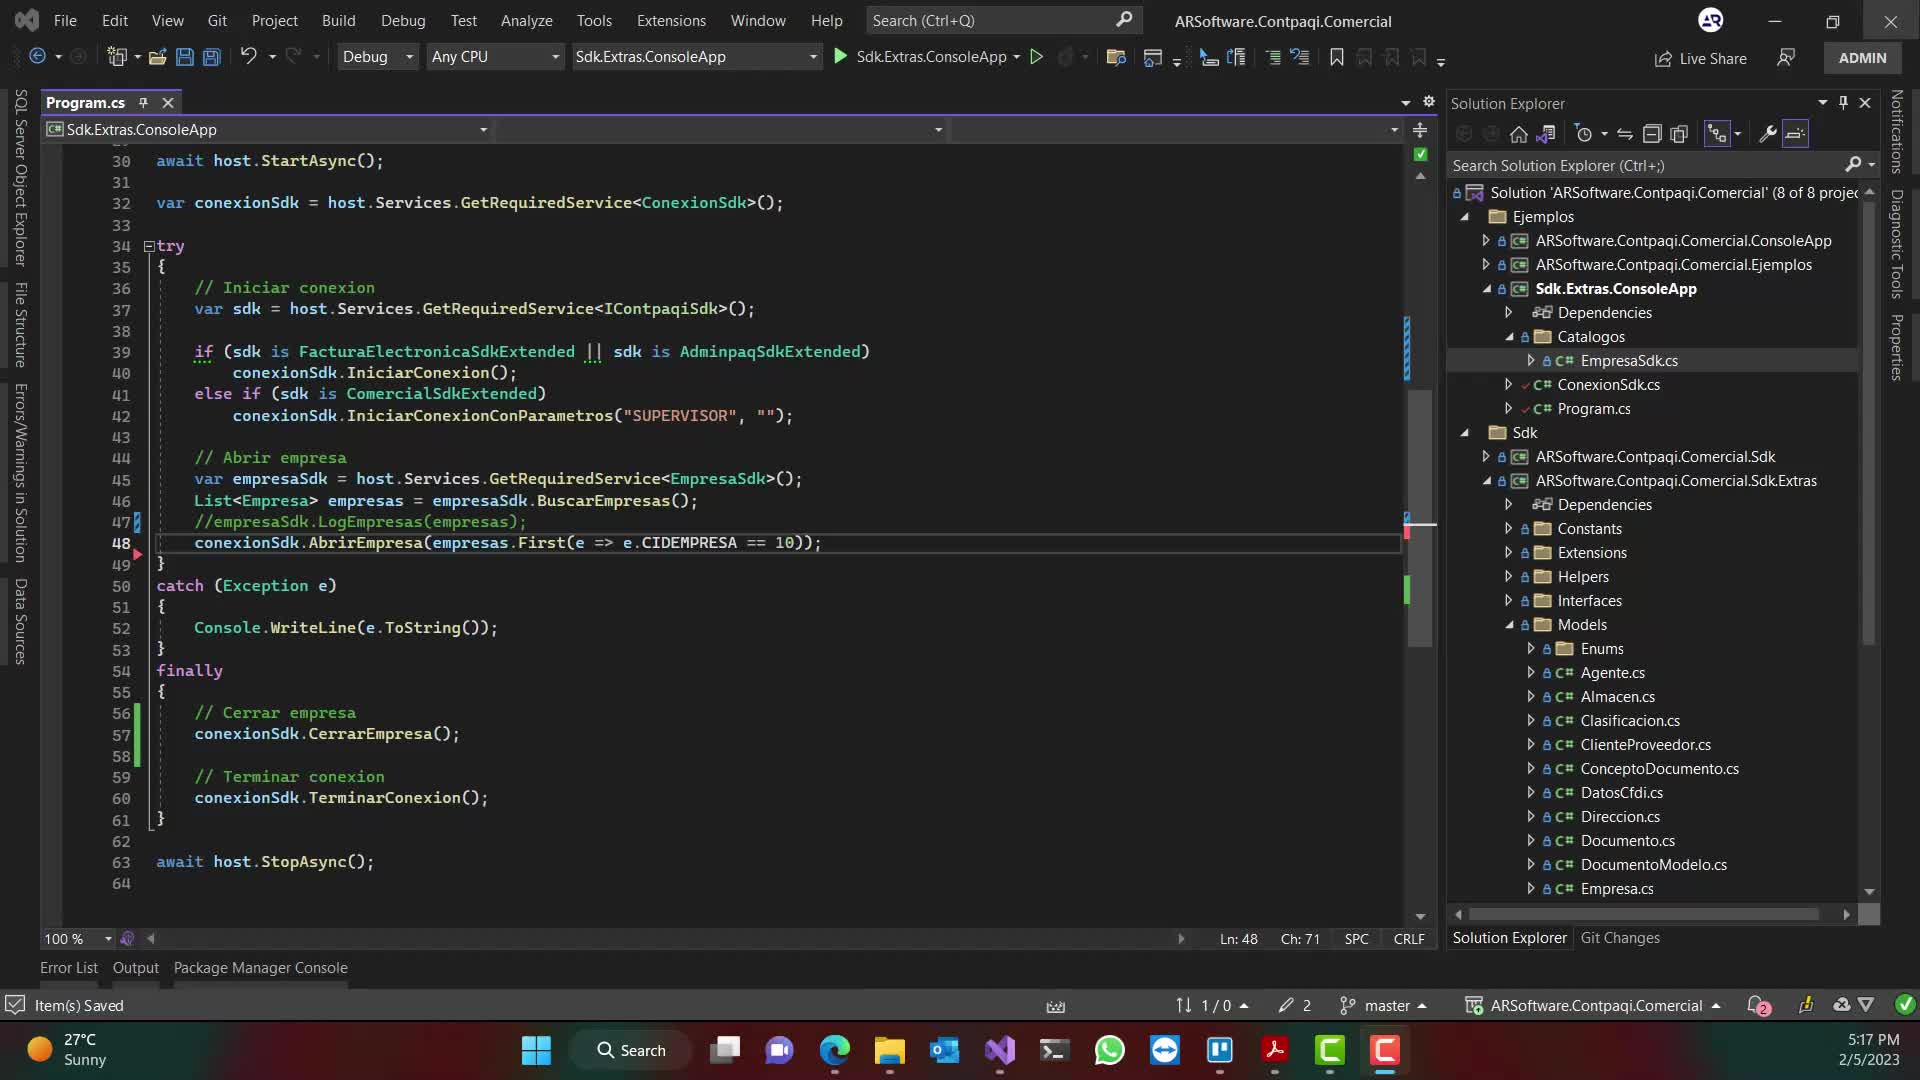
Task: Switch to the Git Changes tab
Action: 1620,938
